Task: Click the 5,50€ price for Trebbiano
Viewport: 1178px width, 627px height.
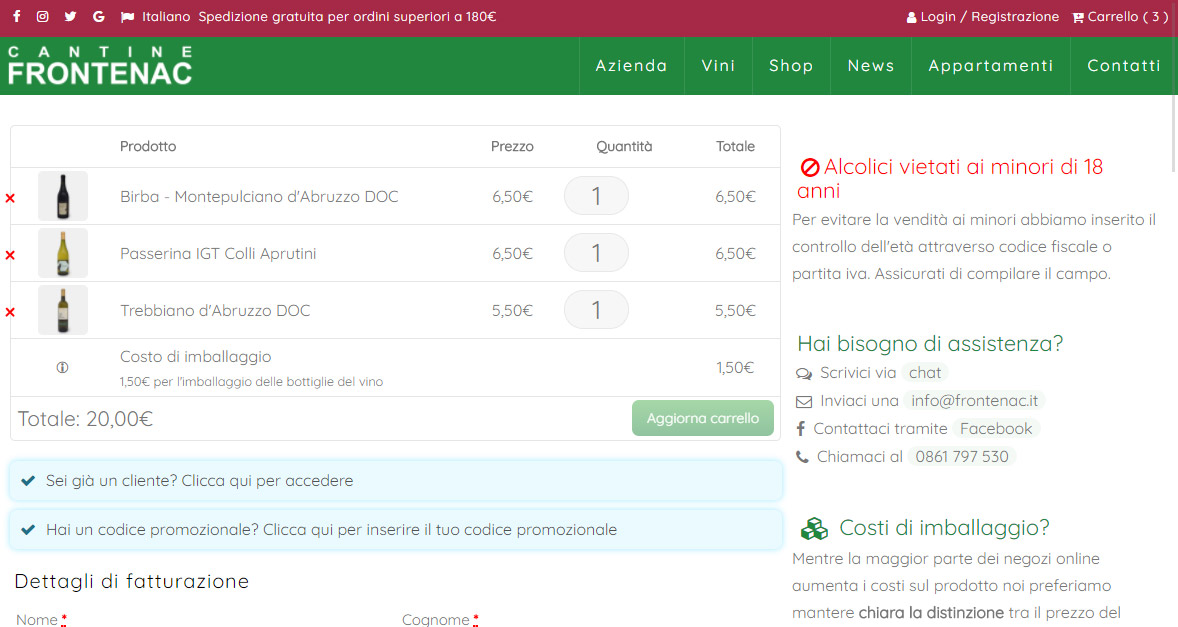Action: click(512, 311)
